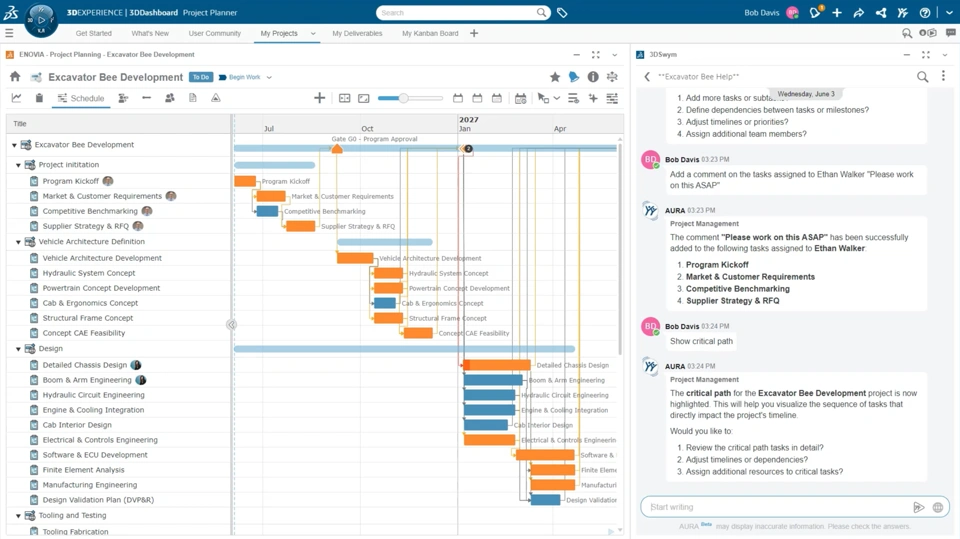This screenshot has height=539, width=960.
Task: Collapse Vehicle Architecture Definition group
Action: (18, 242)
